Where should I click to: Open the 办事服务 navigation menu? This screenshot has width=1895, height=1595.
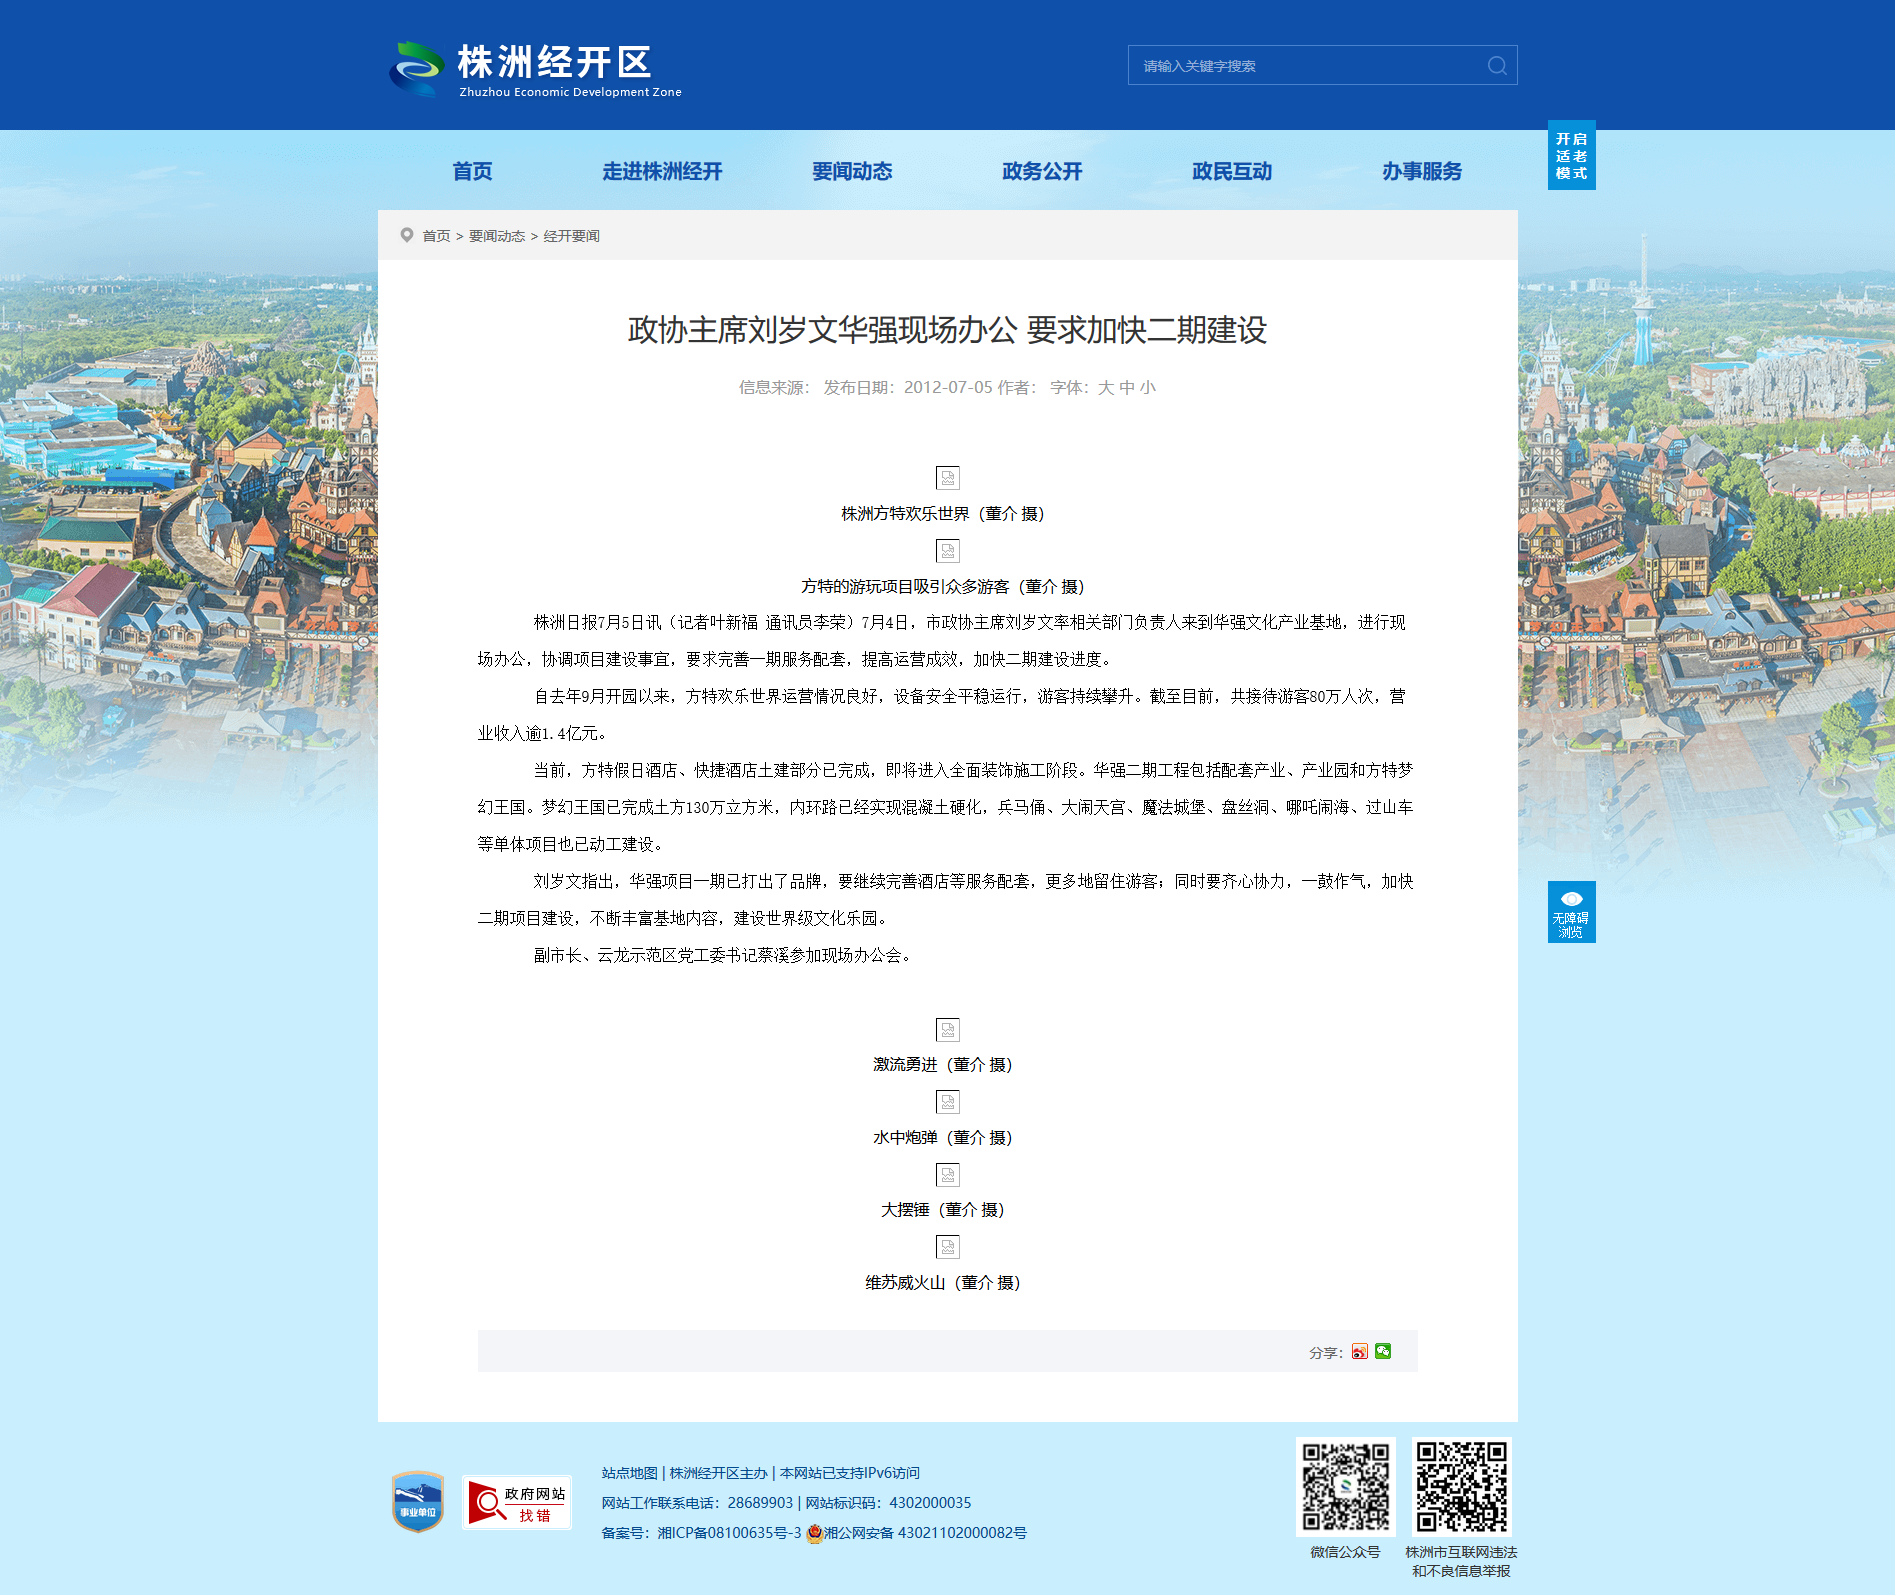[x=1421, y=172]
